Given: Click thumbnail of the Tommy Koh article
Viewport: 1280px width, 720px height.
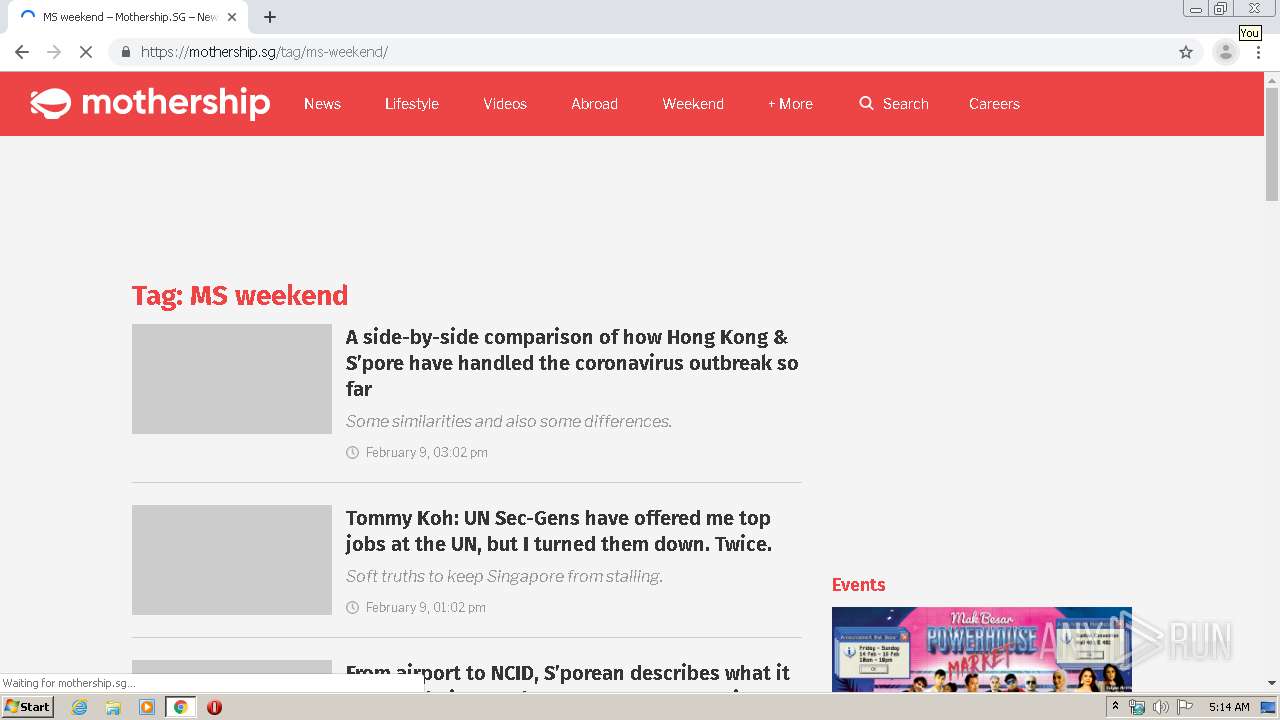Looking at the screenshot, I should click(232, 560).
